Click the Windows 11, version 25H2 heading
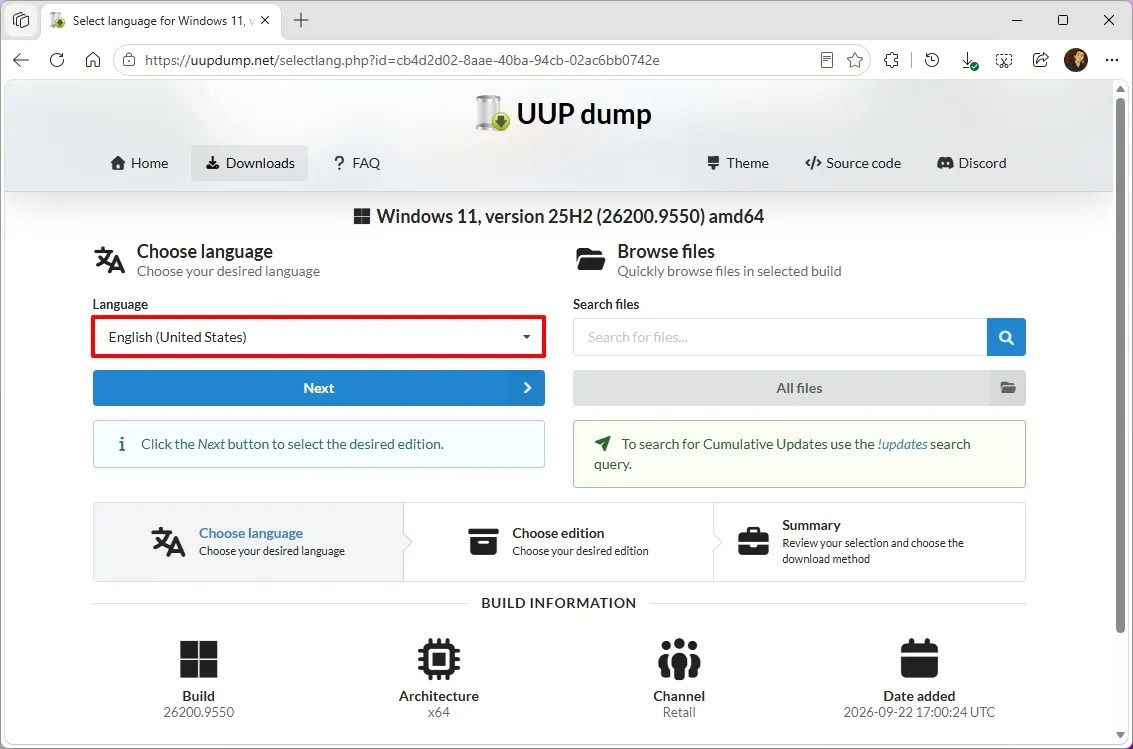 pos(559,216)
